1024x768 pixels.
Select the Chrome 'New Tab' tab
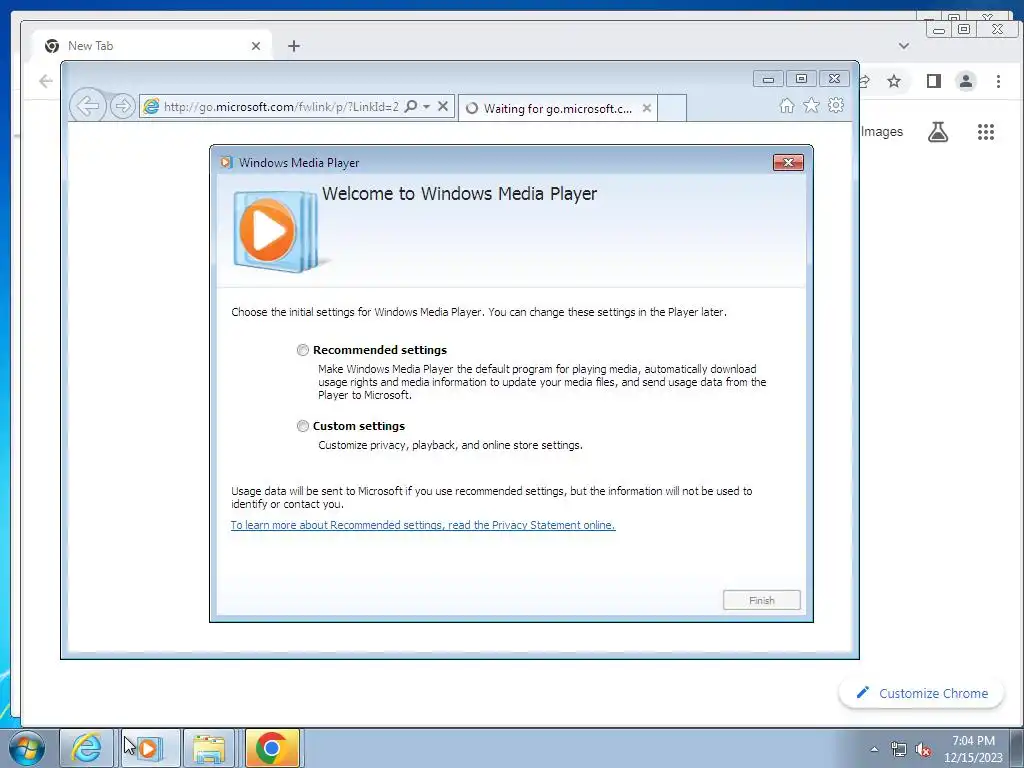tap(152, 46)
